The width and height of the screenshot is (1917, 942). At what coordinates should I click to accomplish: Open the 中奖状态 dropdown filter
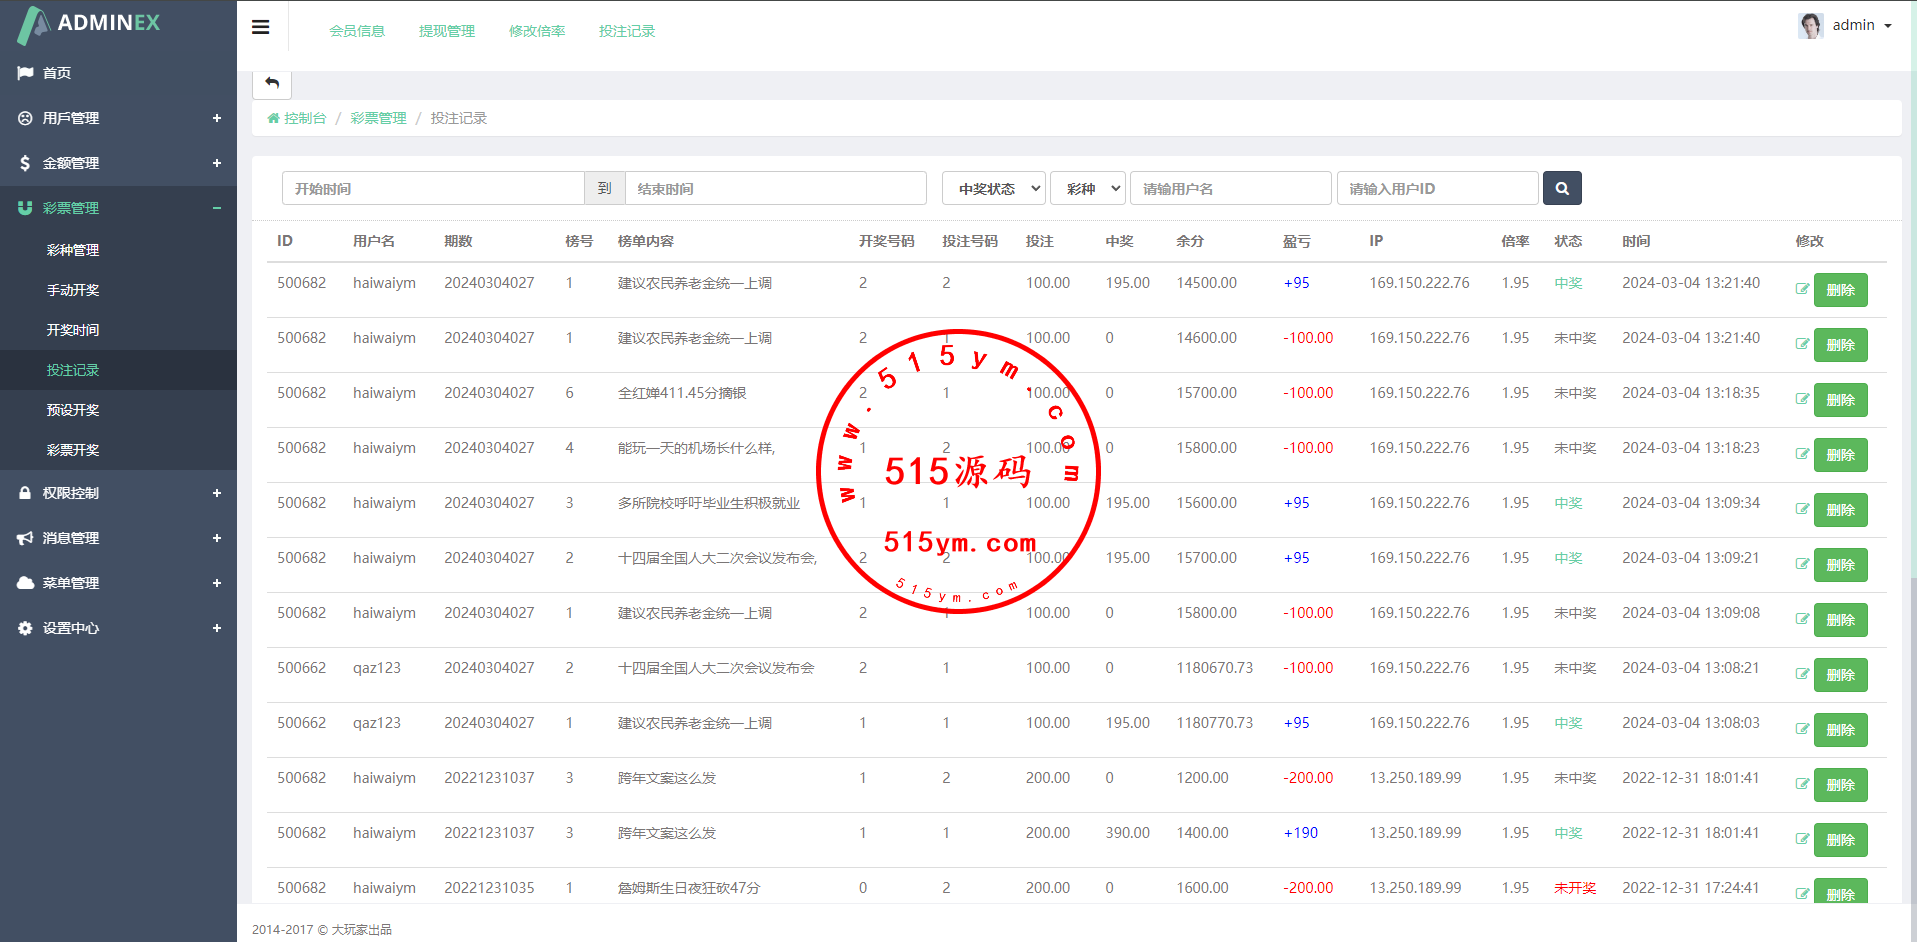[993, 188]
